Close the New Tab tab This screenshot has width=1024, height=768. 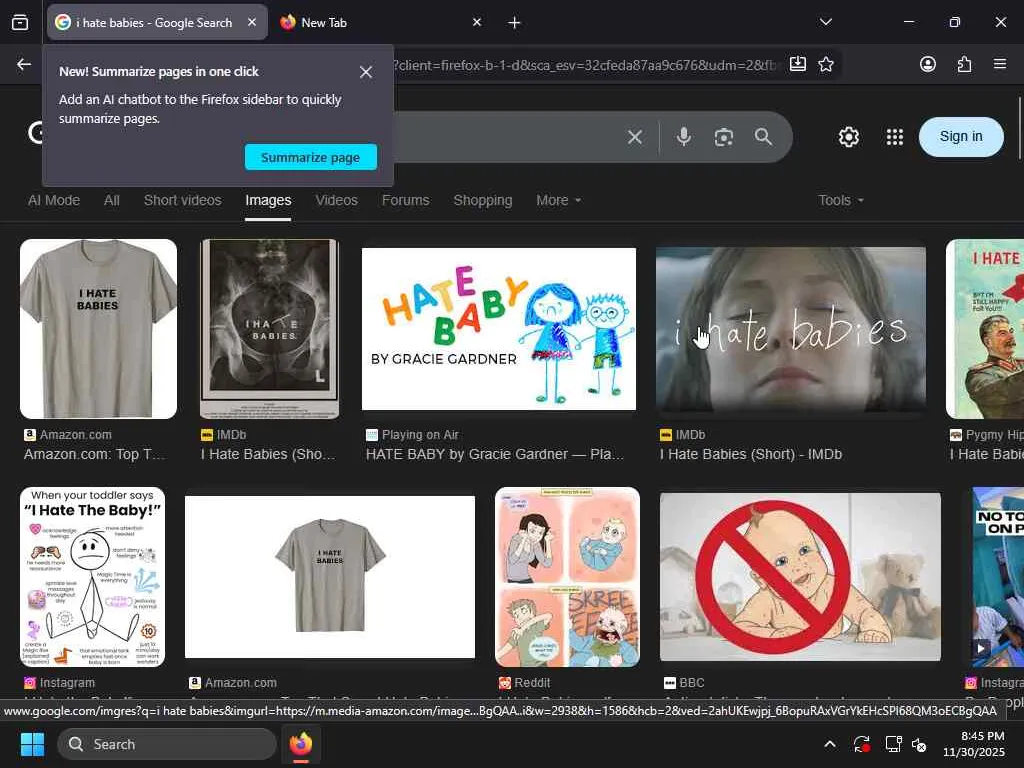477,22
